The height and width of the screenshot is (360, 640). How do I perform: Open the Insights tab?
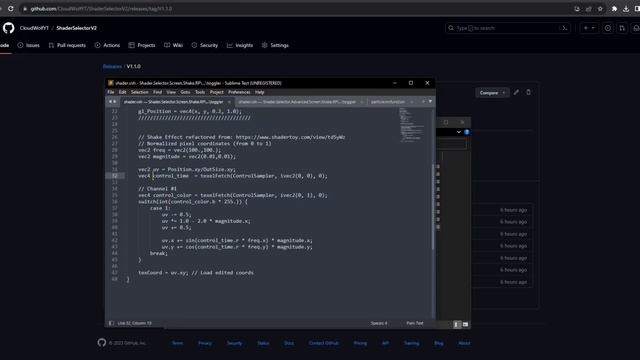240,45
